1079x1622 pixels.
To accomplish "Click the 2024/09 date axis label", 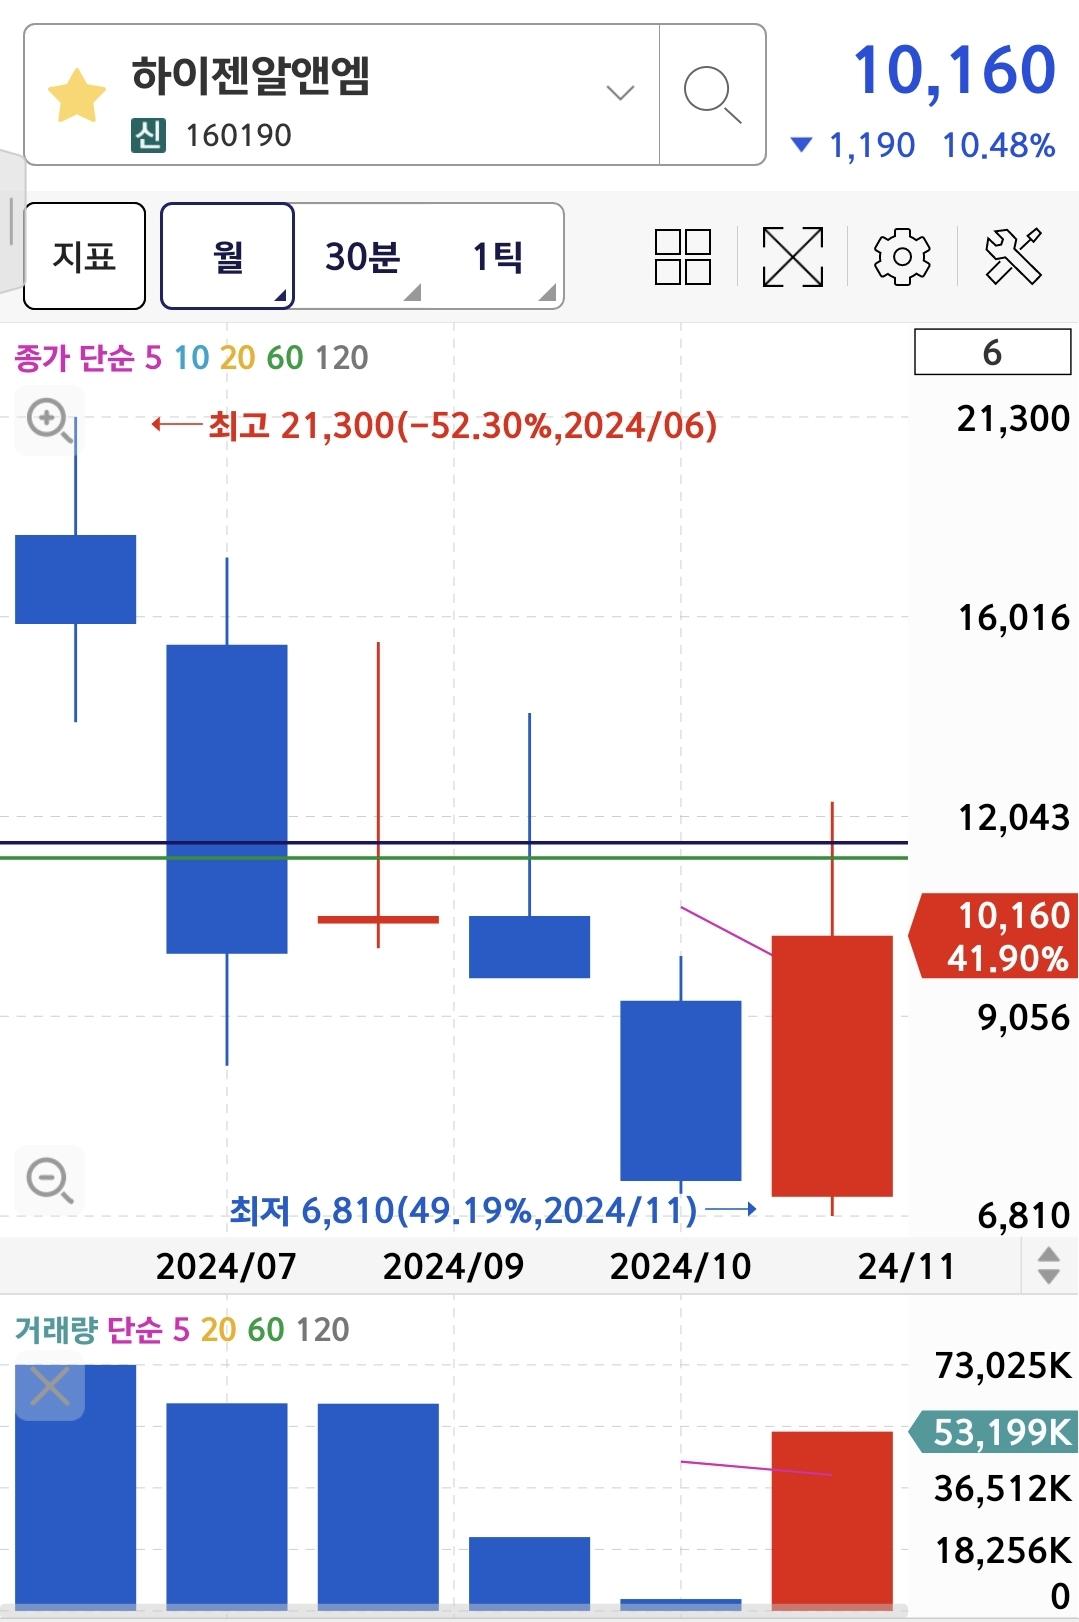I will [x=453, y=1267].
